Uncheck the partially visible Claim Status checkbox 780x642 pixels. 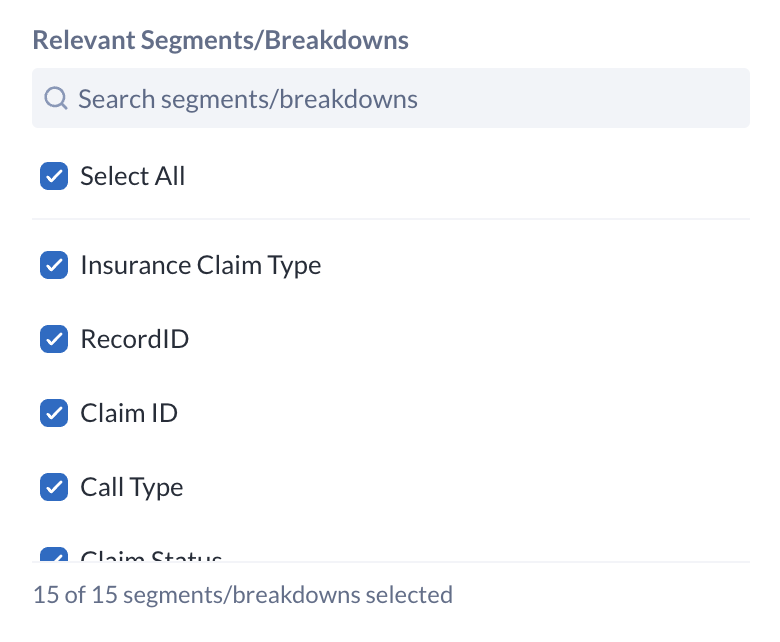tap(53, 555)
